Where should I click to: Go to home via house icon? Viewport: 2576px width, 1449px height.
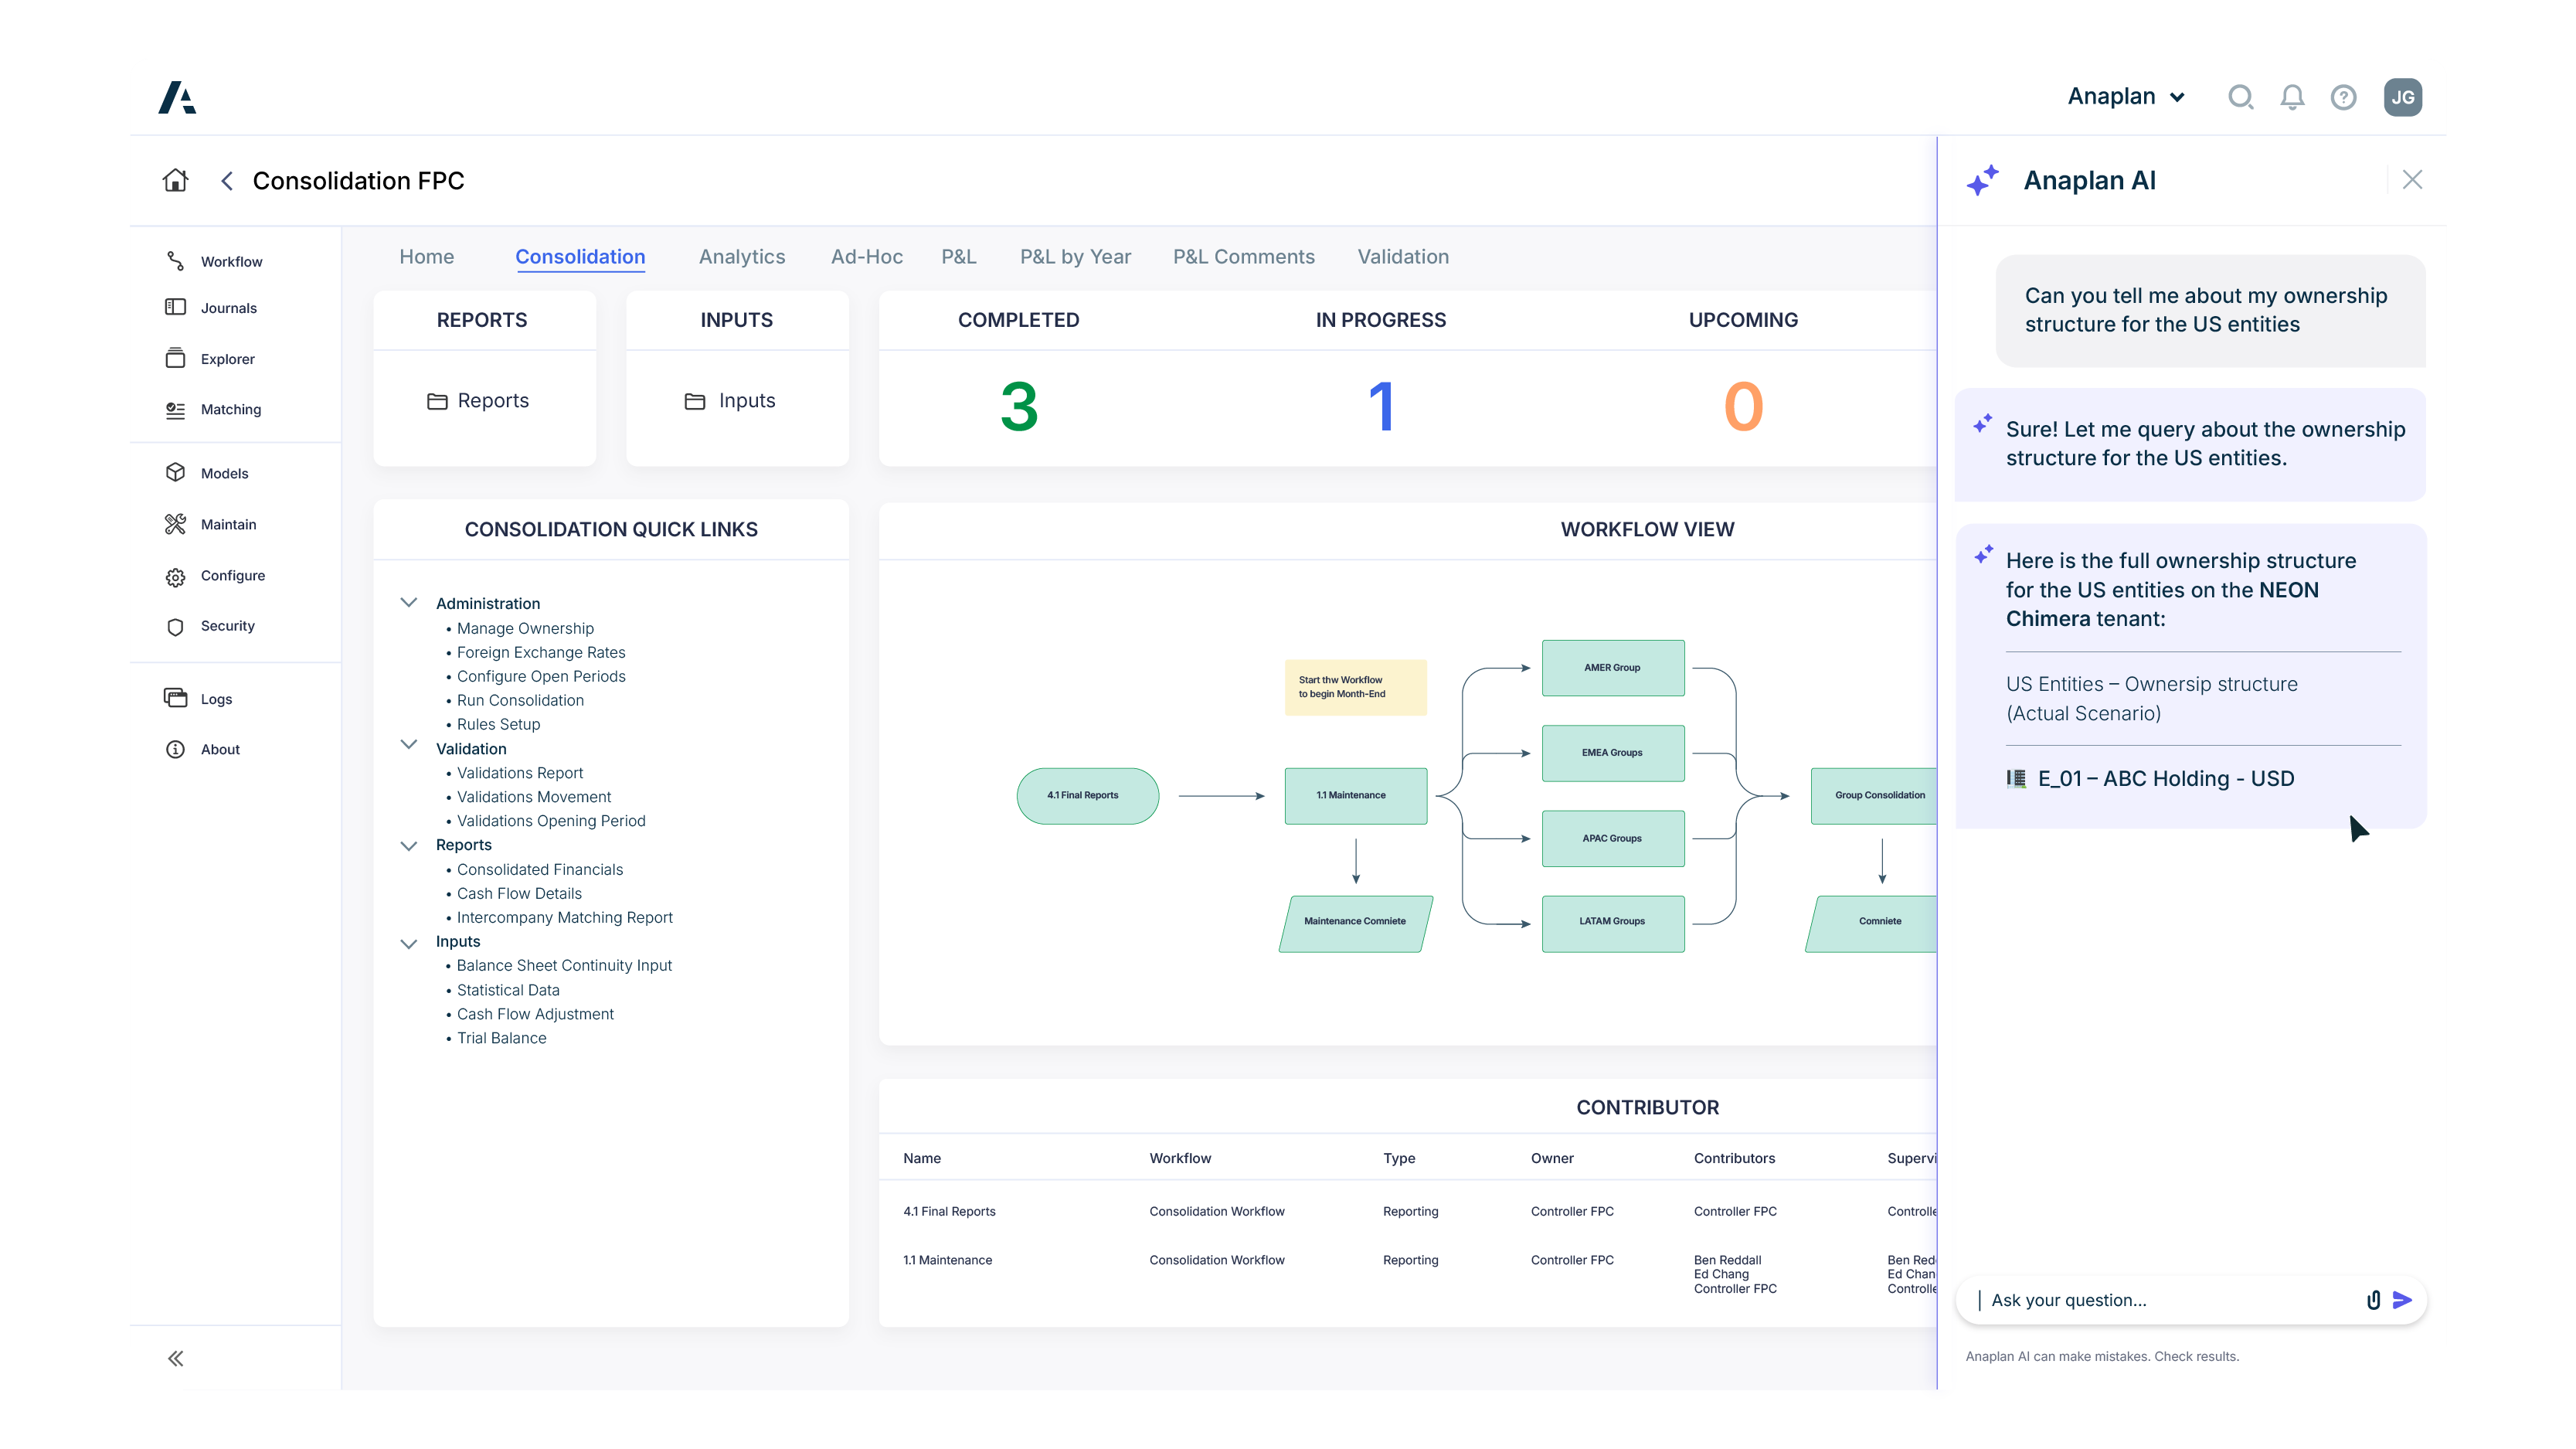175,180
